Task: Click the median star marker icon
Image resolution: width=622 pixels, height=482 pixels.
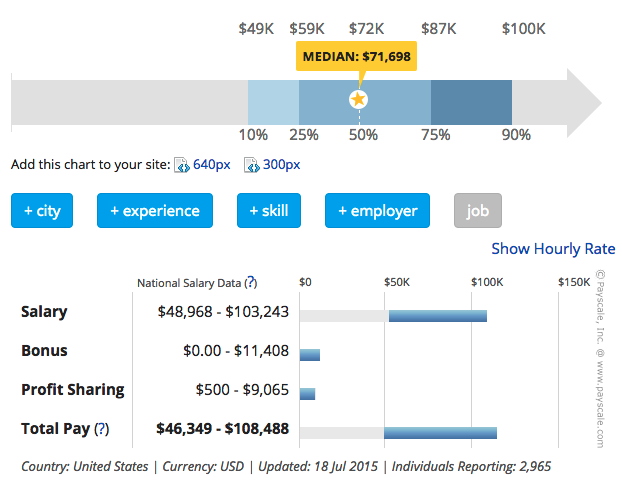Action: (x=358, y=99)
